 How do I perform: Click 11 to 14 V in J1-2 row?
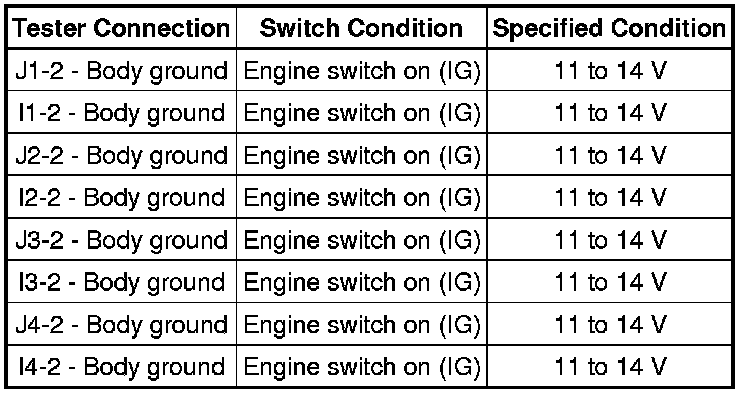pos(609,70)
